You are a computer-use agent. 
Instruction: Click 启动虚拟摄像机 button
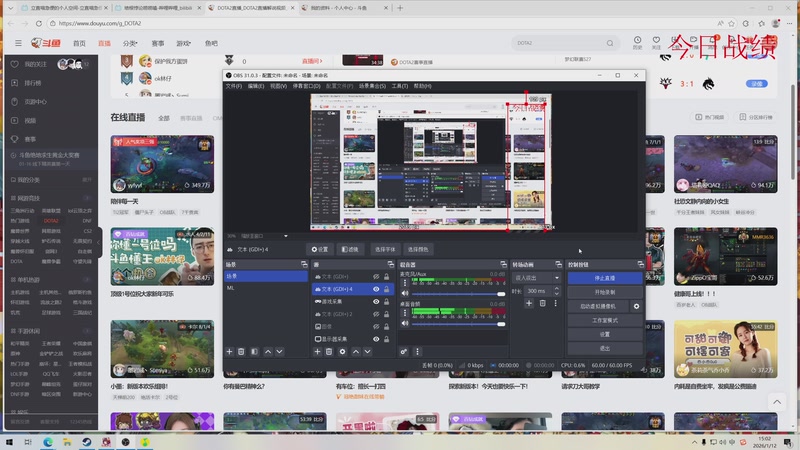(x=598, y=306)
